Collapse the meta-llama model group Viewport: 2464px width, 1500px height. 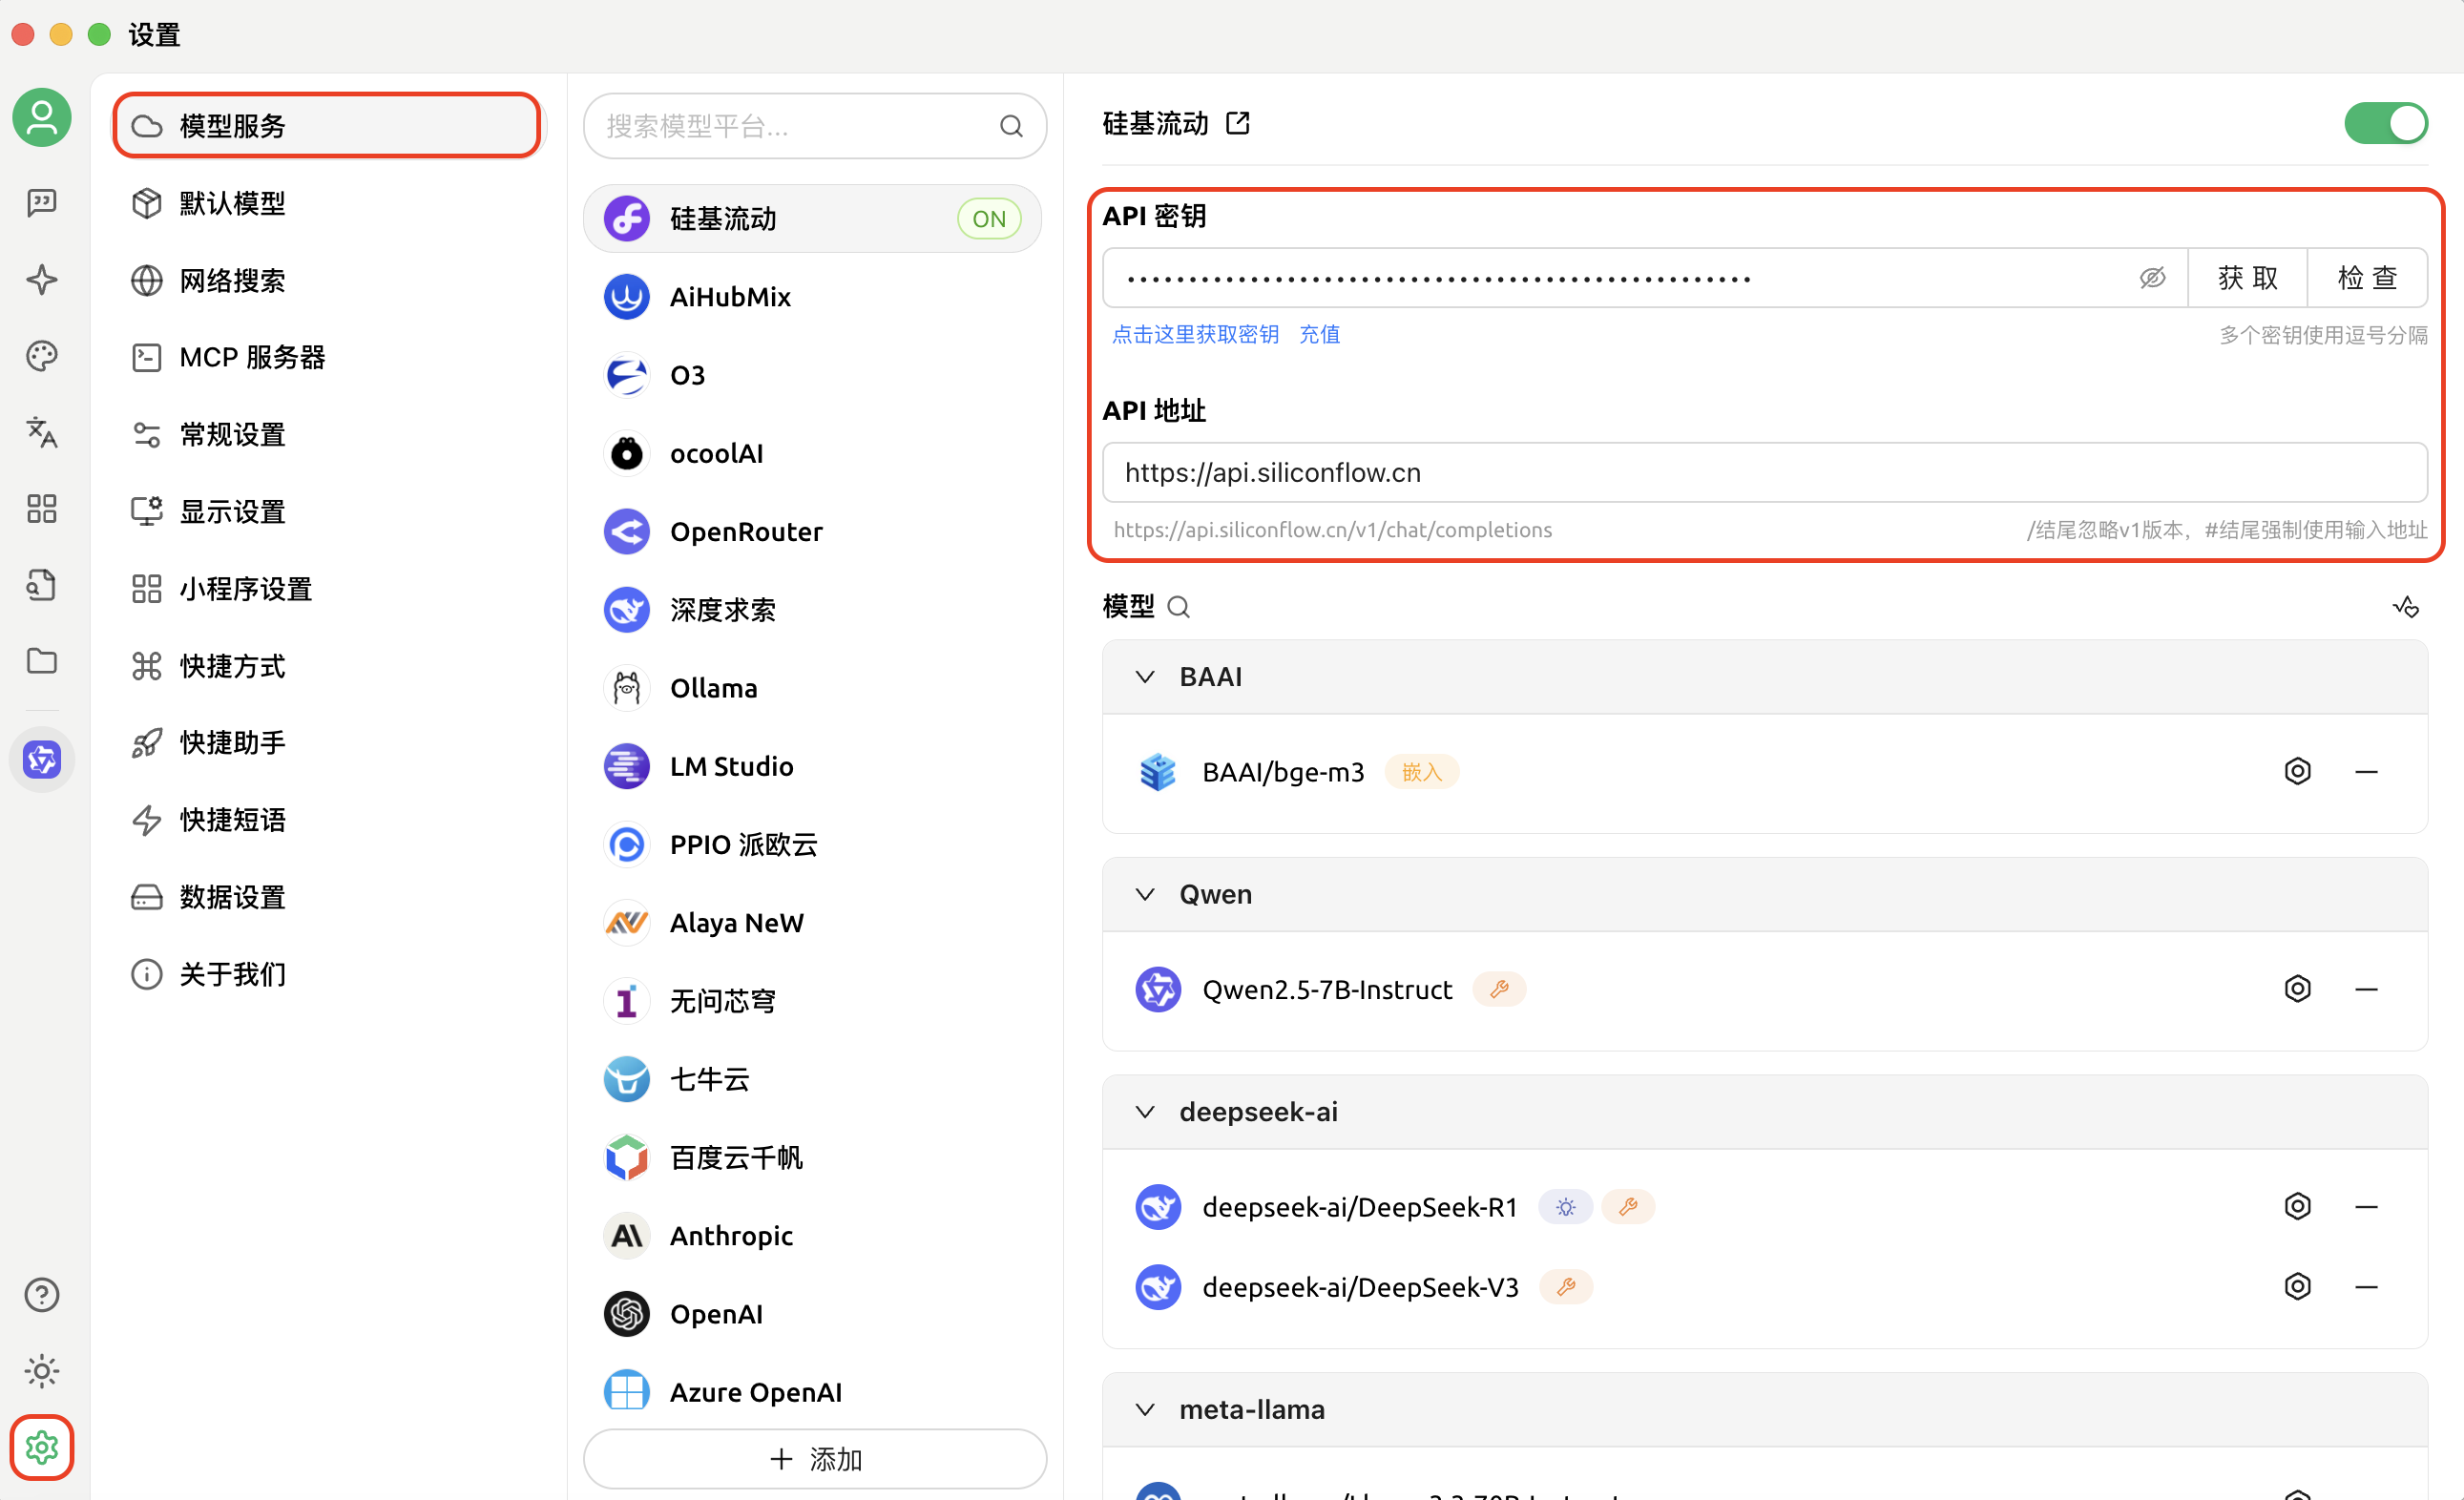pos(1145,1409)
